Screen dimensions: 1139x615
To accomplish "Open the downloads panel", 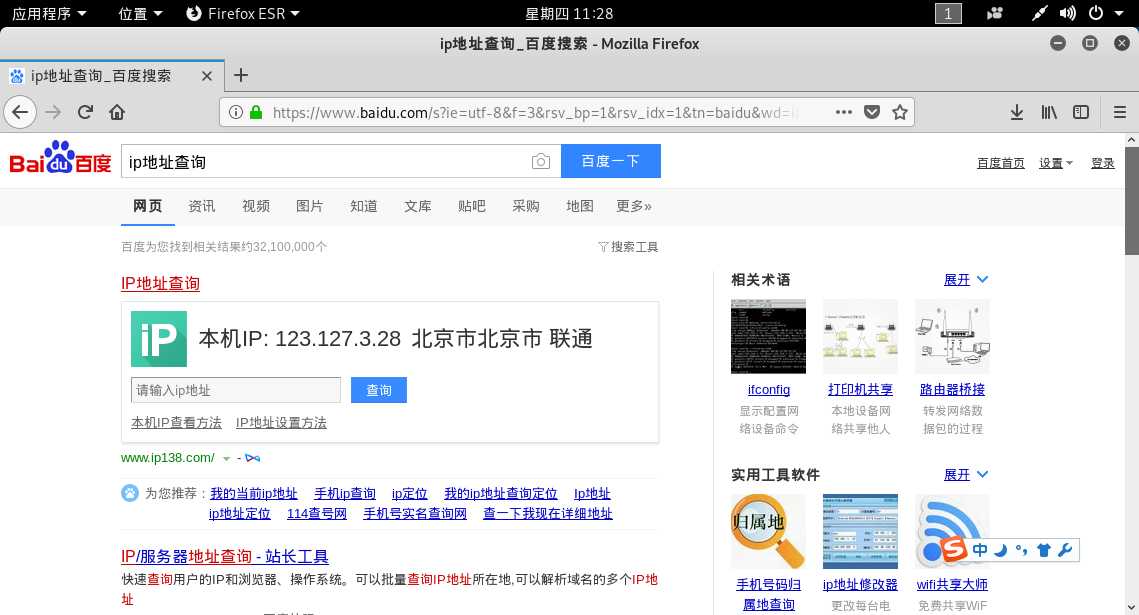I will (1017, 112).
